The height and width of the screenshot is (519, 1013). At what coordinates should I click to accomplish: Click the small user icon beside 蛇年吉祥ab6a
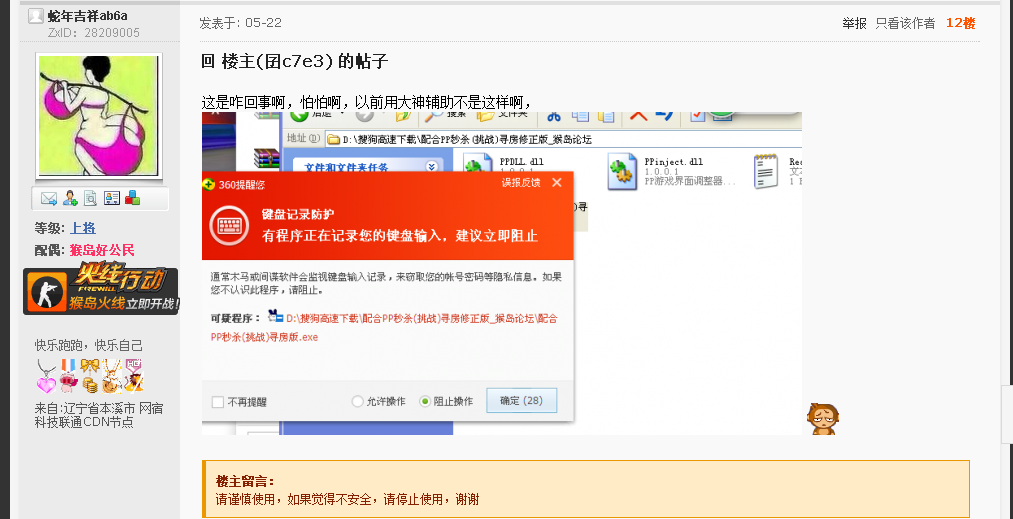click(x=36, y=16)
